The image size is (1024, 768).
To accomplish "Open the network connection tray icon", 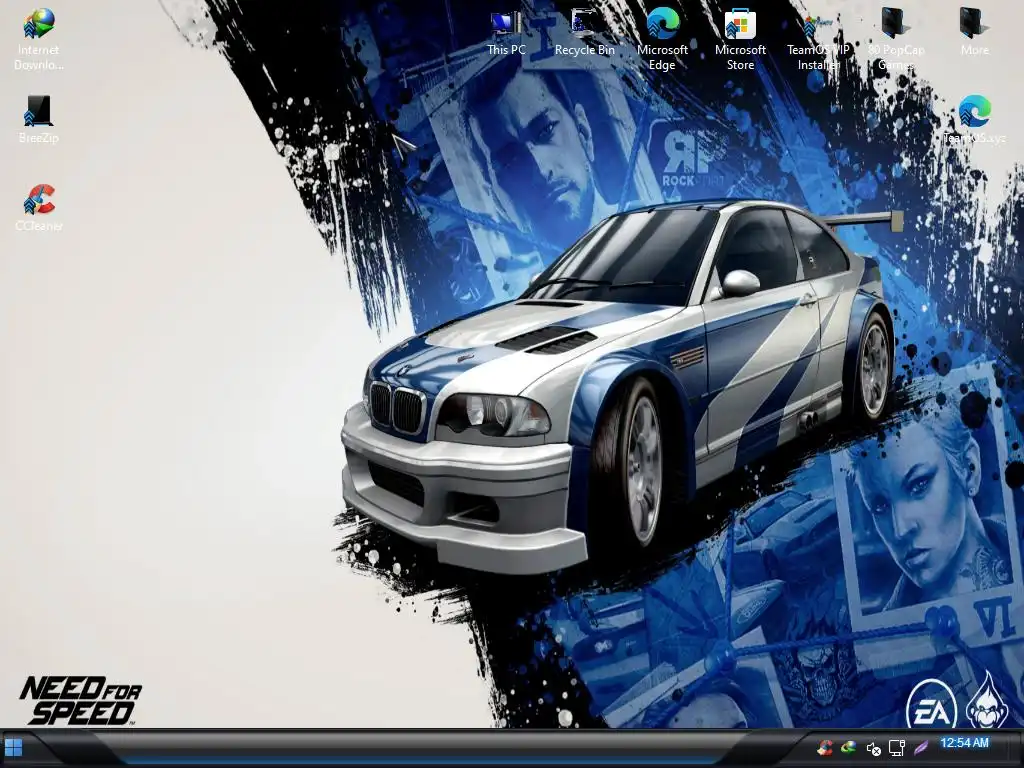I will (x=897, y=748).
